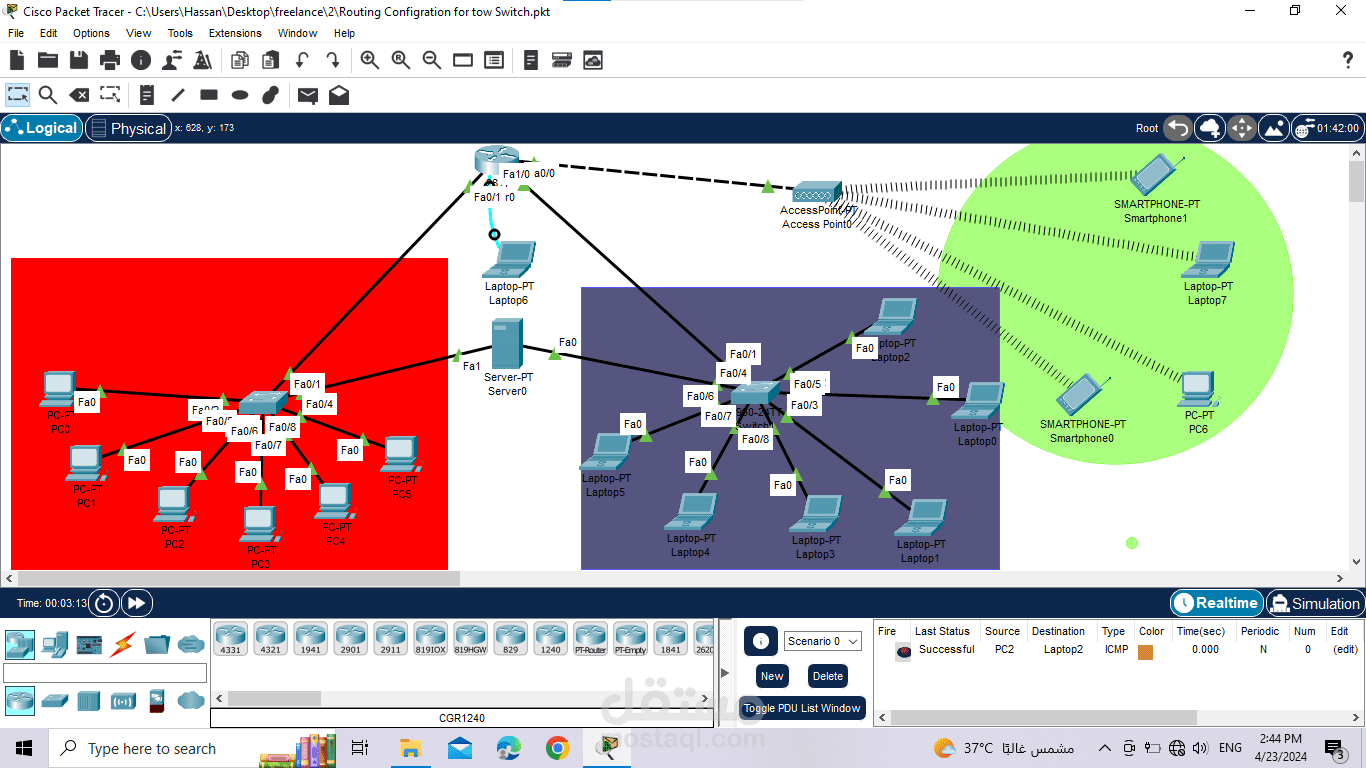This screenshot has width=1366, height=768.
Task: Open the Extensions menu
Action: pyautogui.click(x=235, y=33)
